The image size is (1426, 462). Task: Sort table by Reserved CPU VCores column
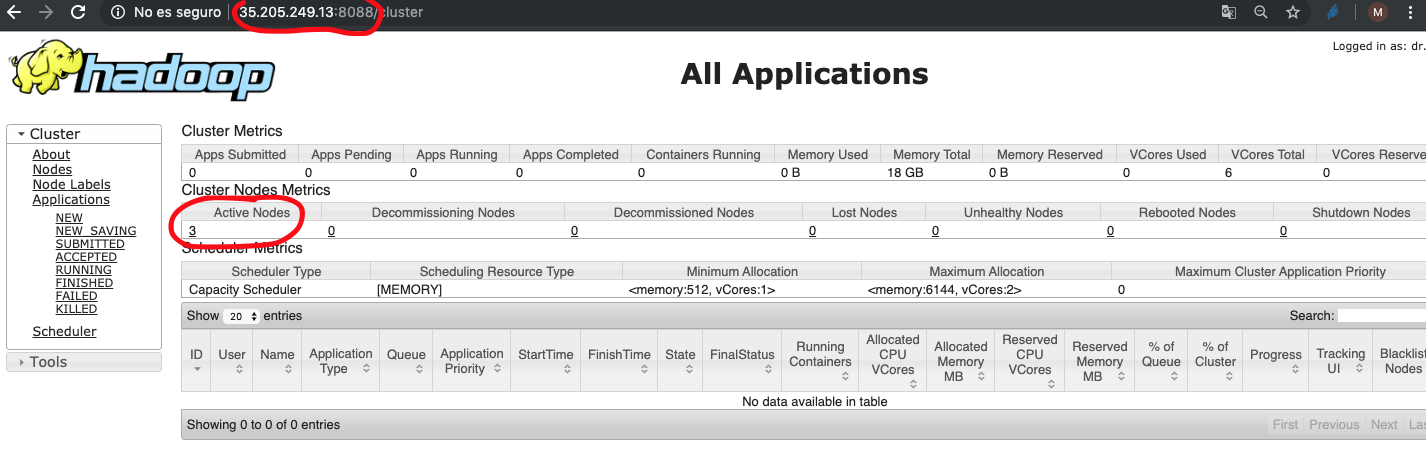tap(1030, 361)
